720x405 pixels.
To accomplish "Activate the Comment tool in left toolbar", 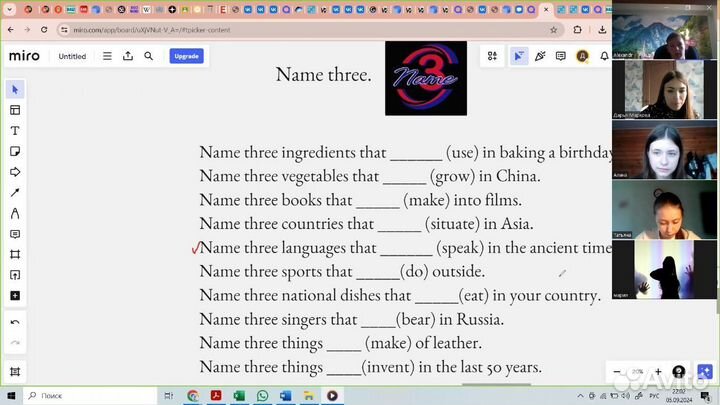I will point(15,234).
